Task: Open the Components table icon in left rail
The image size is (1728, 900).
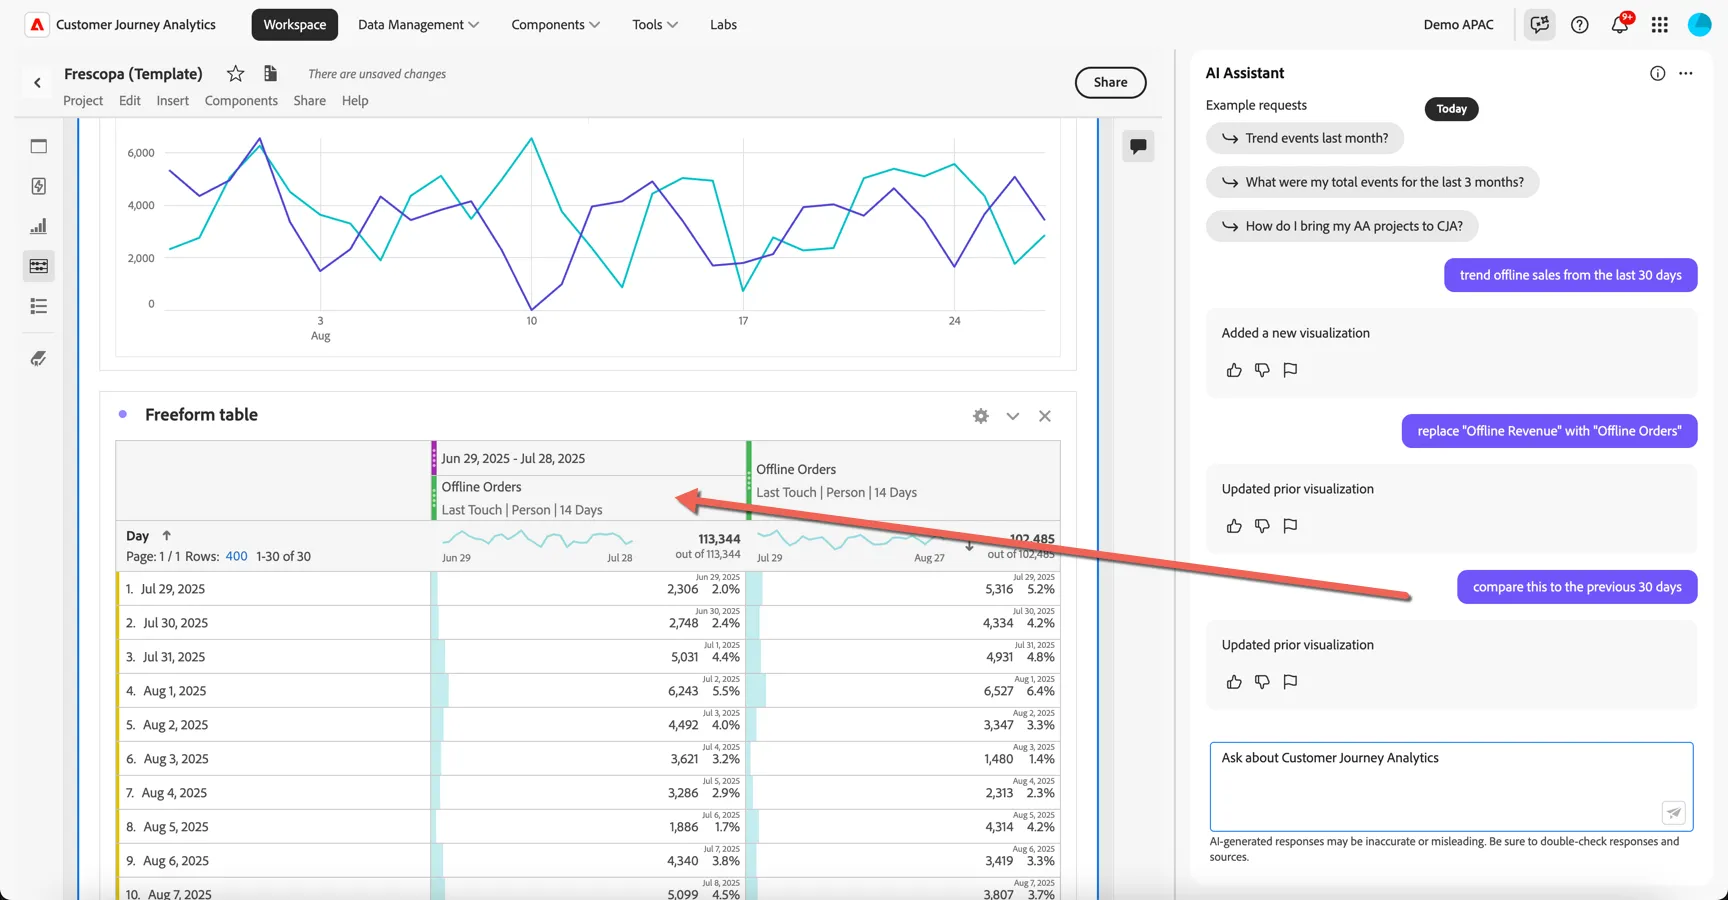Action: pos(38,266)
